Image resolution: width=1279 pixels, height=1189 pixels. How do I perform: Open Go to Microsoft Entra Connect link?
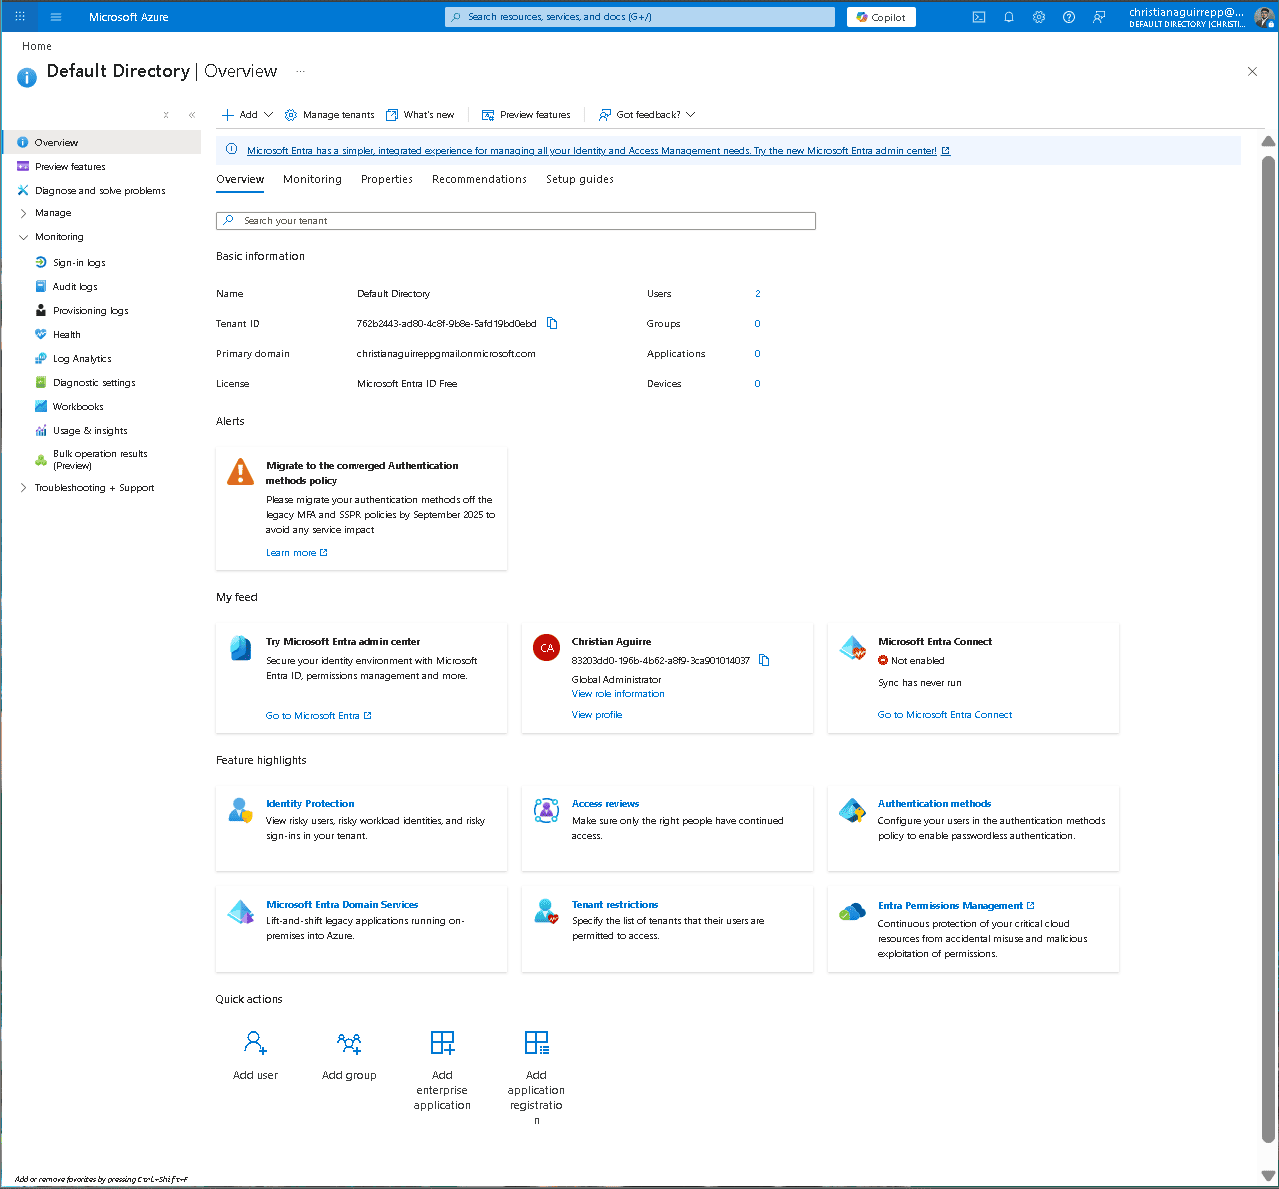pyautogui.click(x=944, y=714)
